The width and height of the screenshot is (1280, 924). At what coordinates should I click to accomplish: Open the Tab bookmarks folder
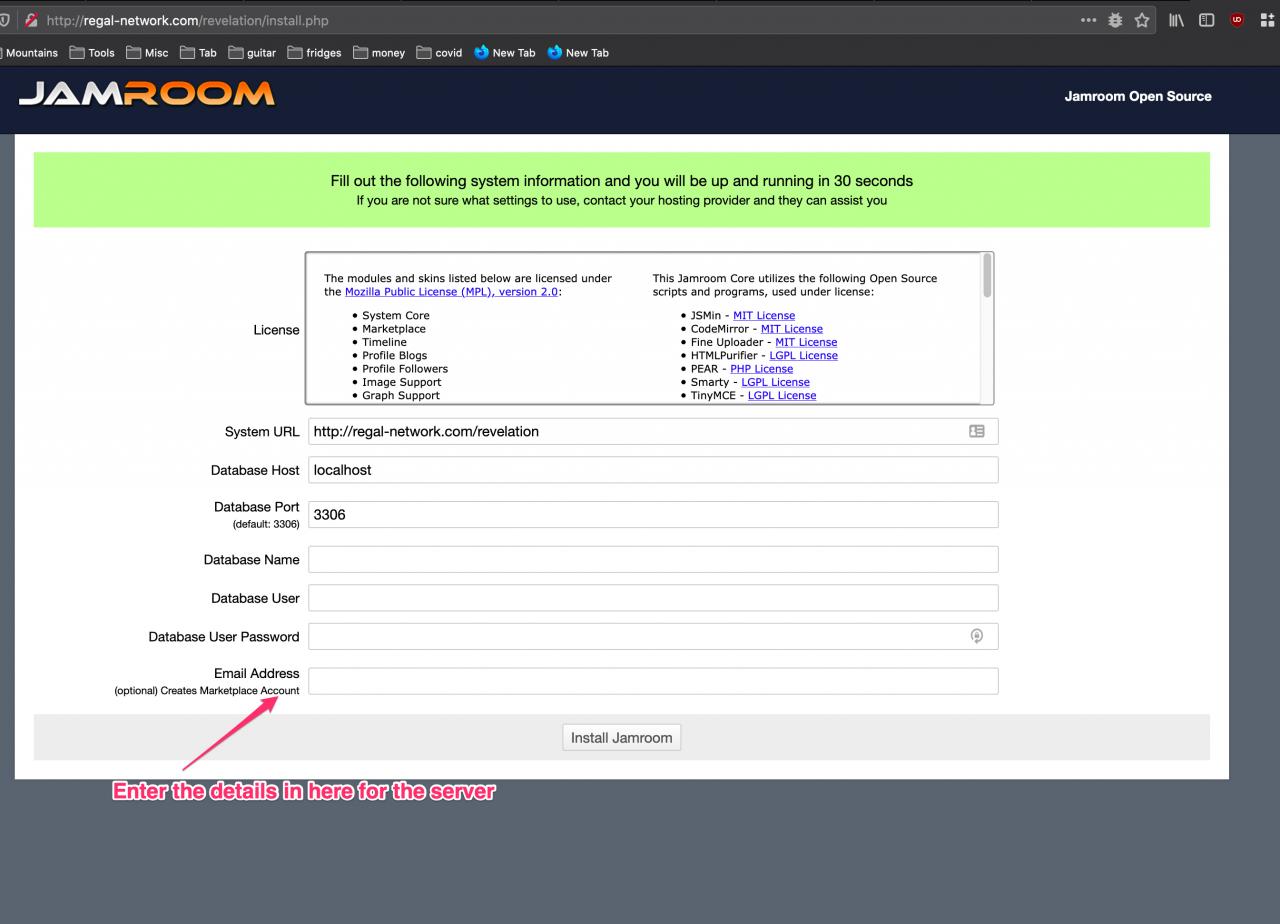[x=198, y=53]
